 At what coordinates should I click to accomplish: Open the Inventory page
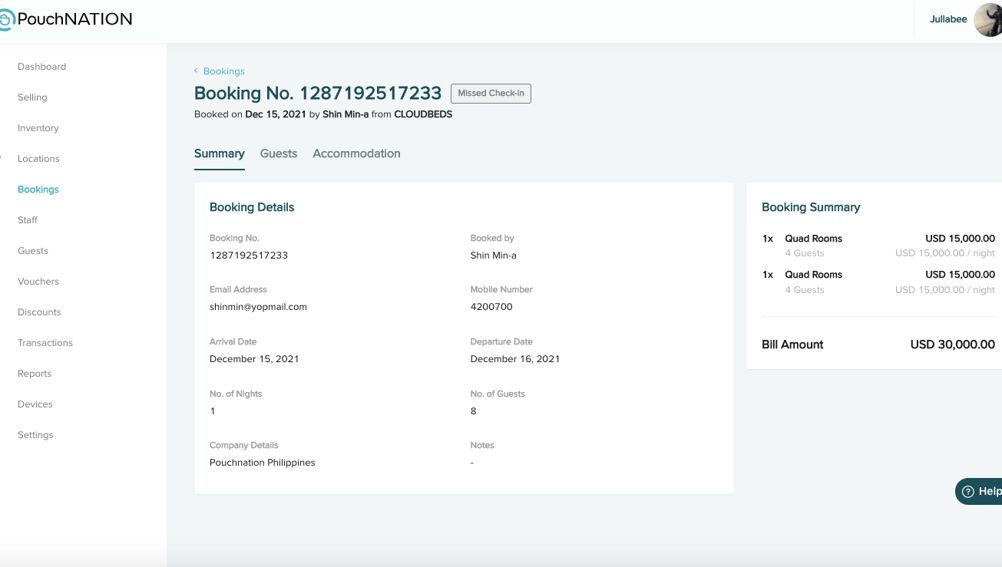click(38, 128)
